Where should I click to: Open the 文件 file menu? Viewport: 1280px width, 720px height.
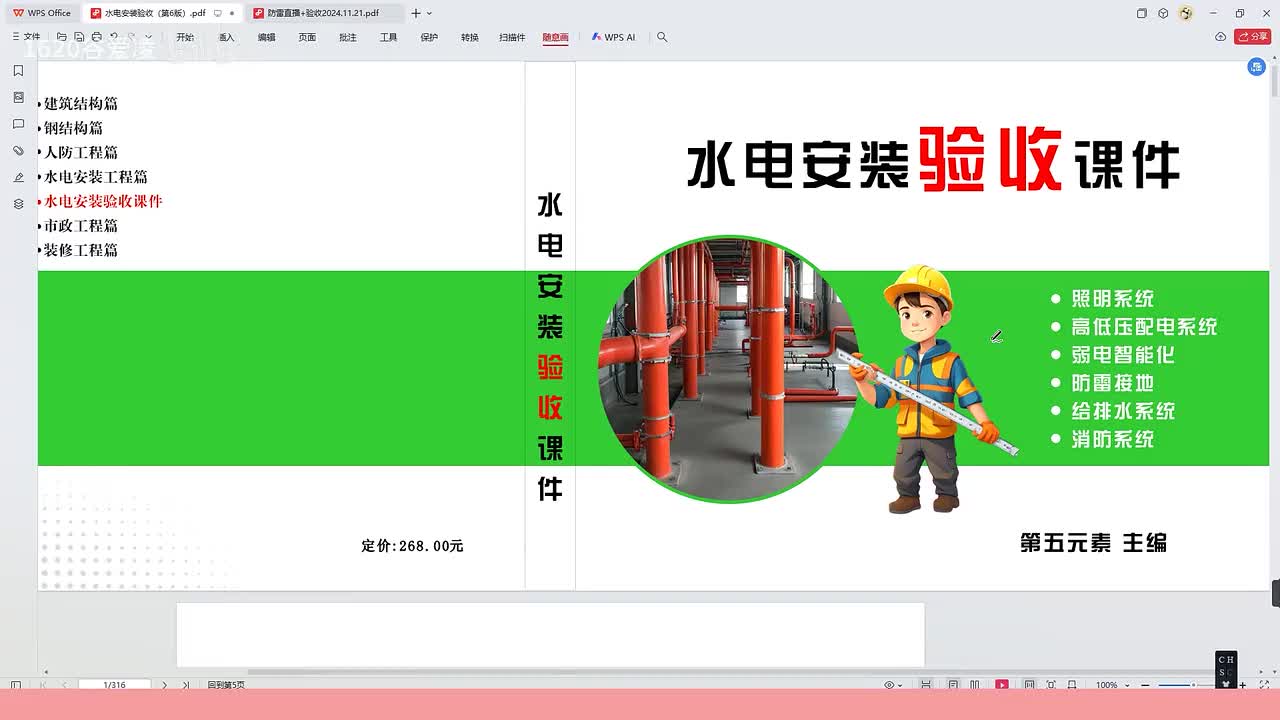26,37
